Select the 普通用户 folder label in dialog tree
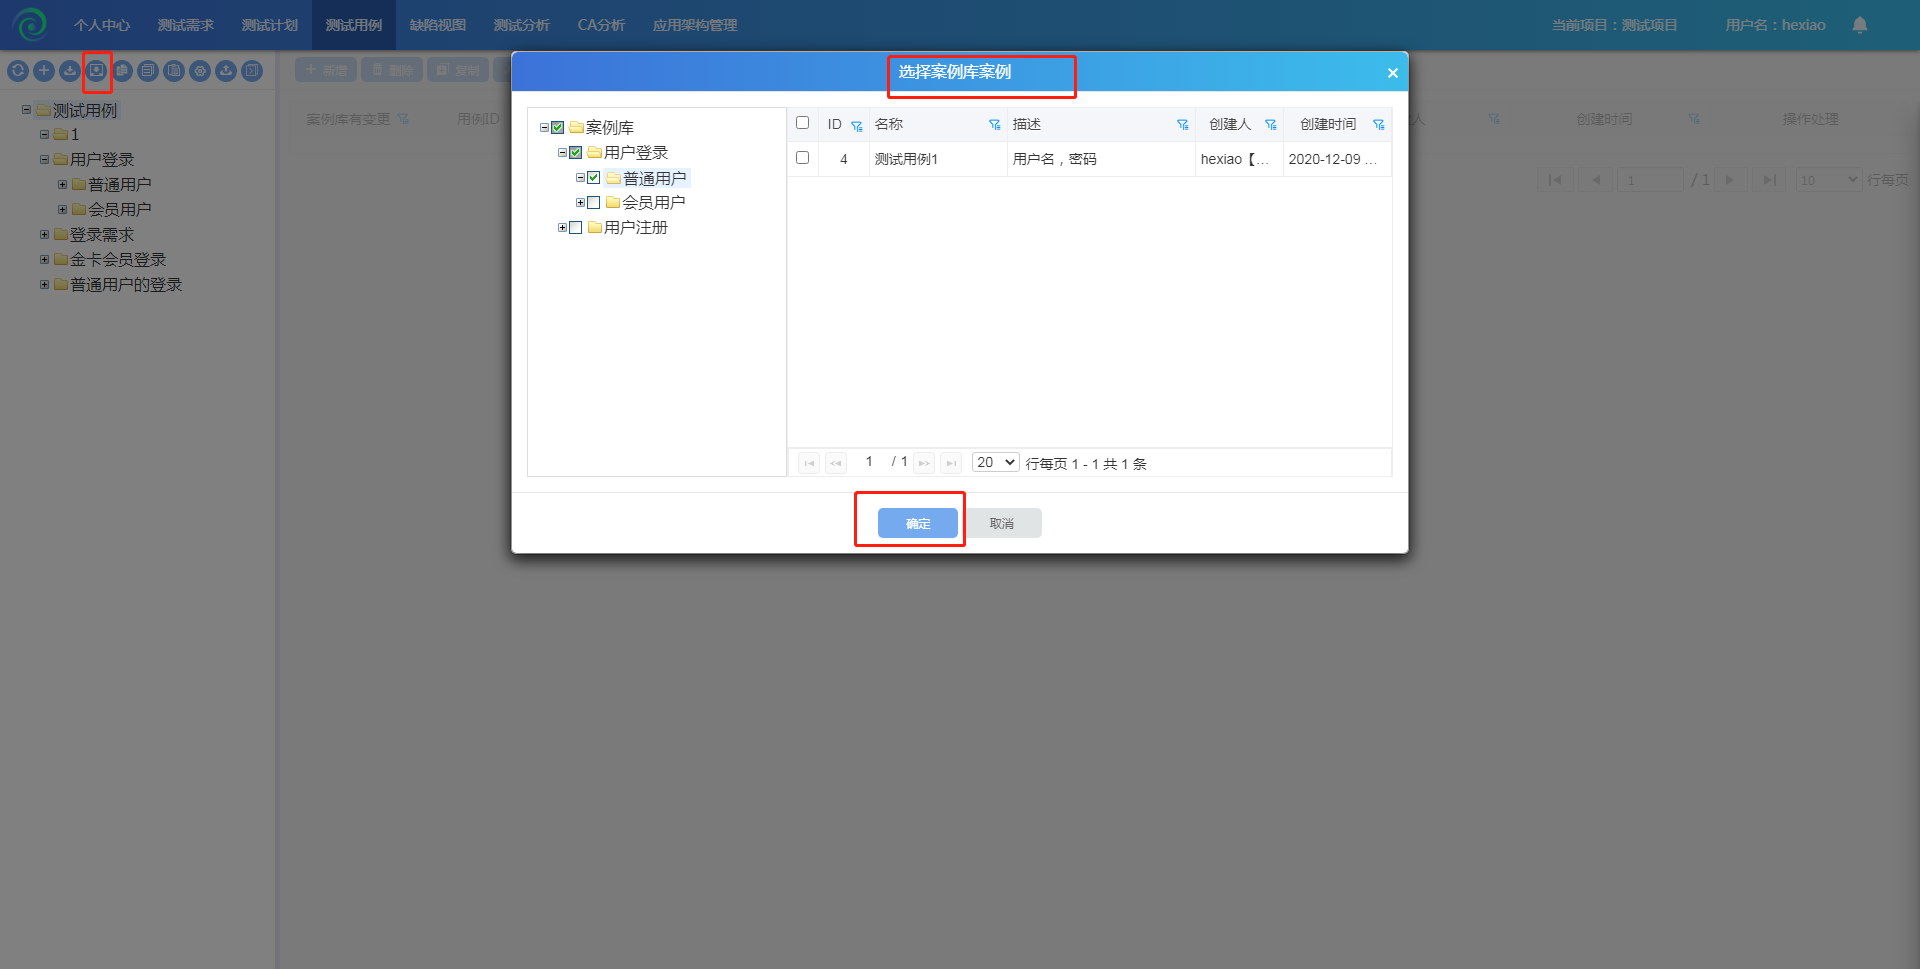 pyautogui.click(x=655, y=178)
